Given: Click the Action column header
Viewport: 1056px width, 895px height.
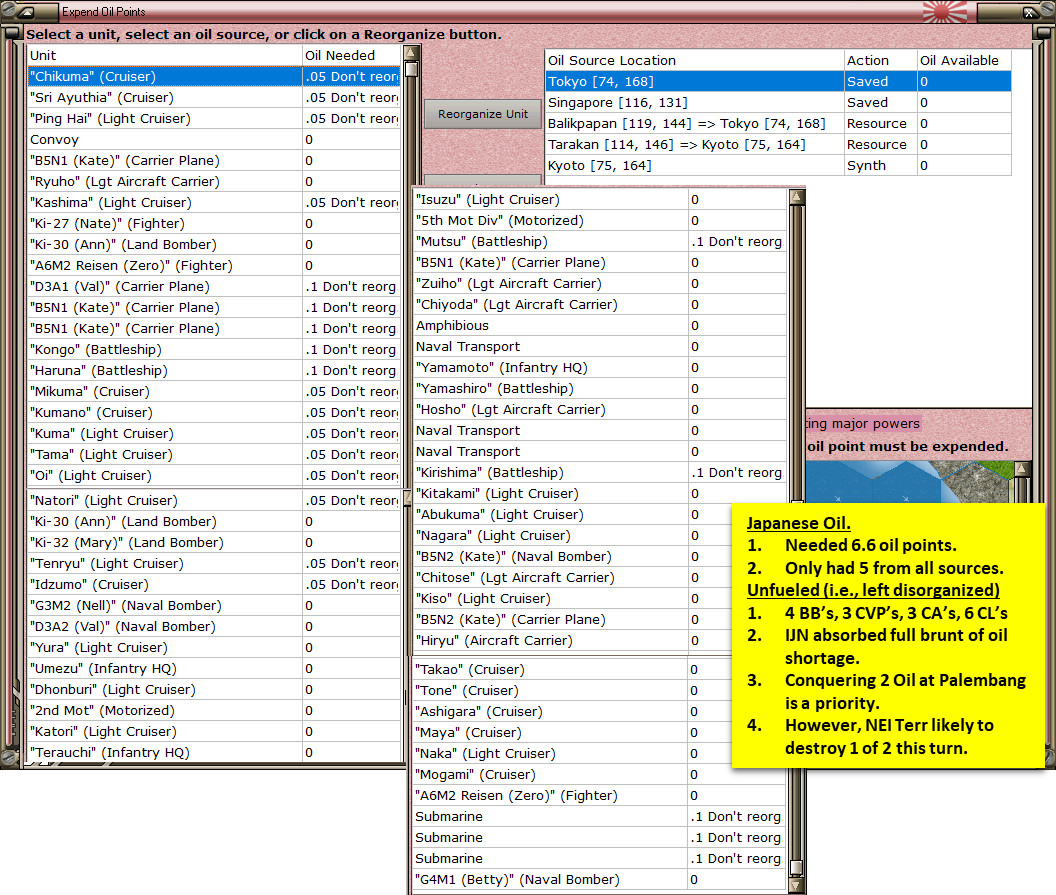Looking at the screenshot, I should pyautogui.click(x=881, y=61).
